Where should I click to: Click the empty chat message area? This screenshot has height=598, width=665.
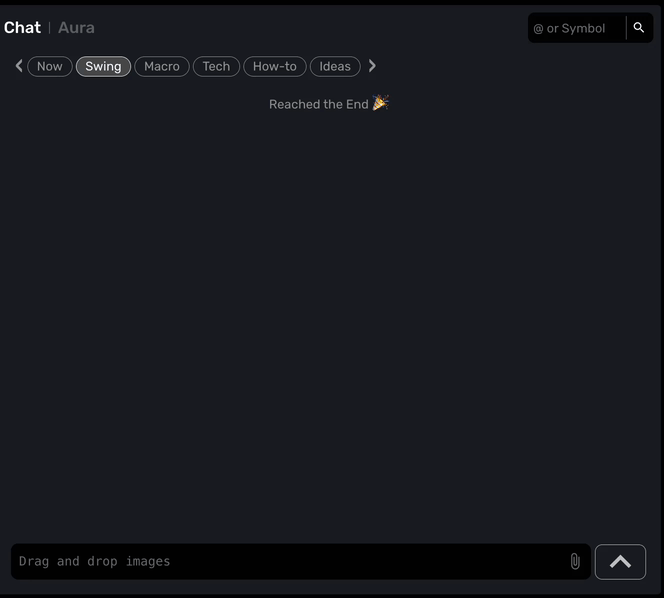[x=330, y=320]
